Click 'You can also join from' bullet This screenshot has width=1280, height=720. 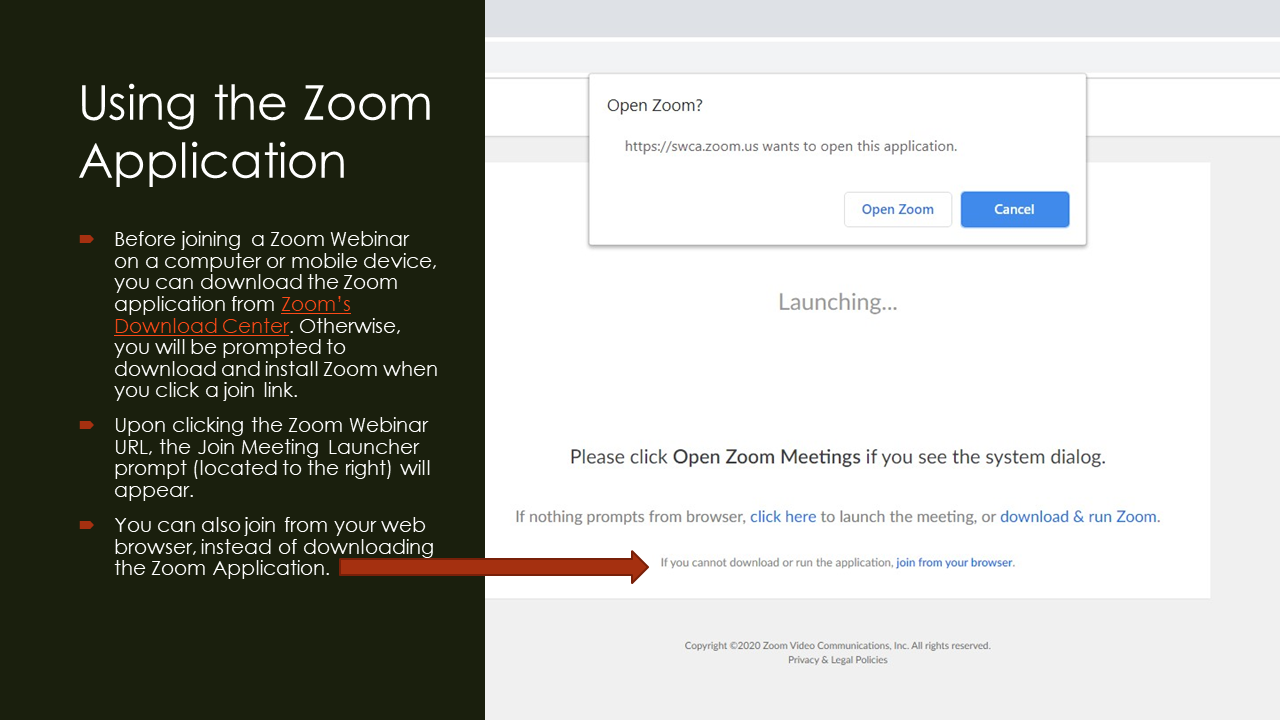[x=274, y=546]
